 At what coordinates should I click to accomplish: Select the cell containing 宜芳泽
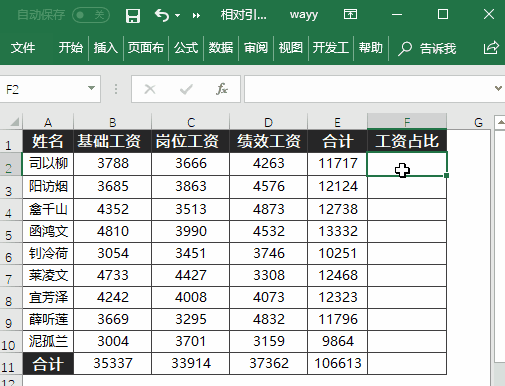[48, 297]
